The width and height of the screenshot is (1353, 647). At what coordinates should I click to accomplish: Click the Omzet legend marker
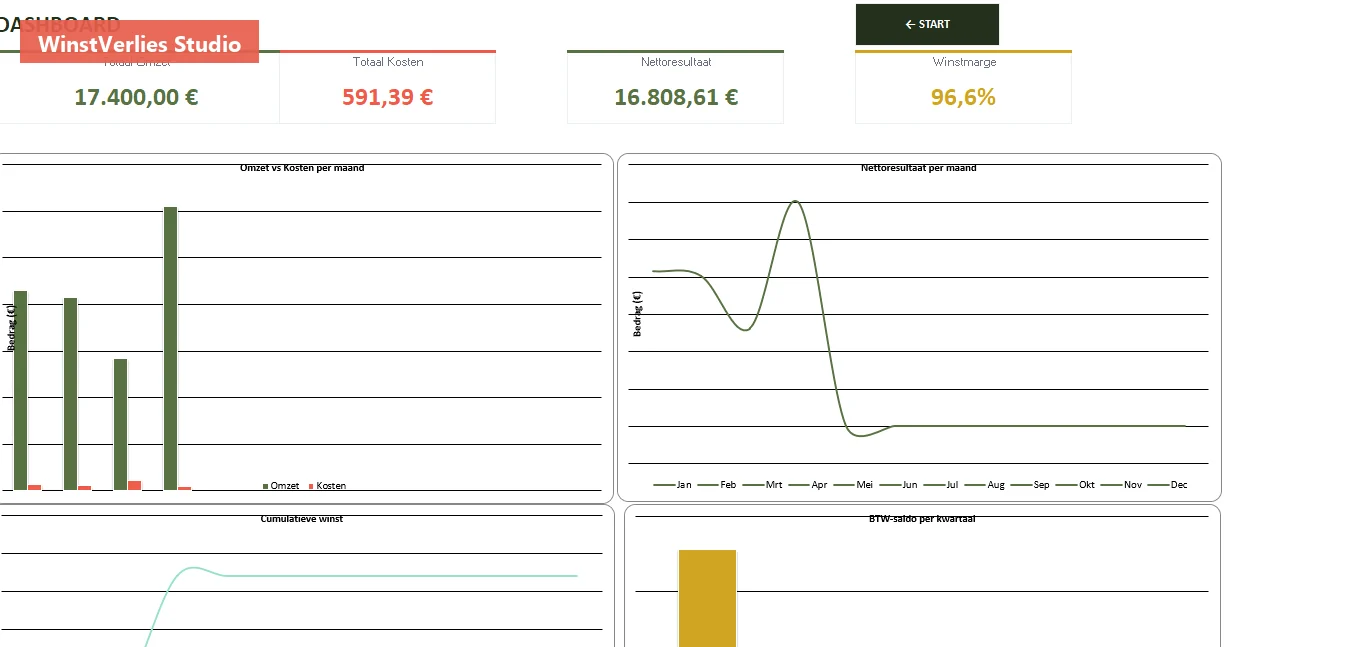[266, 486]
